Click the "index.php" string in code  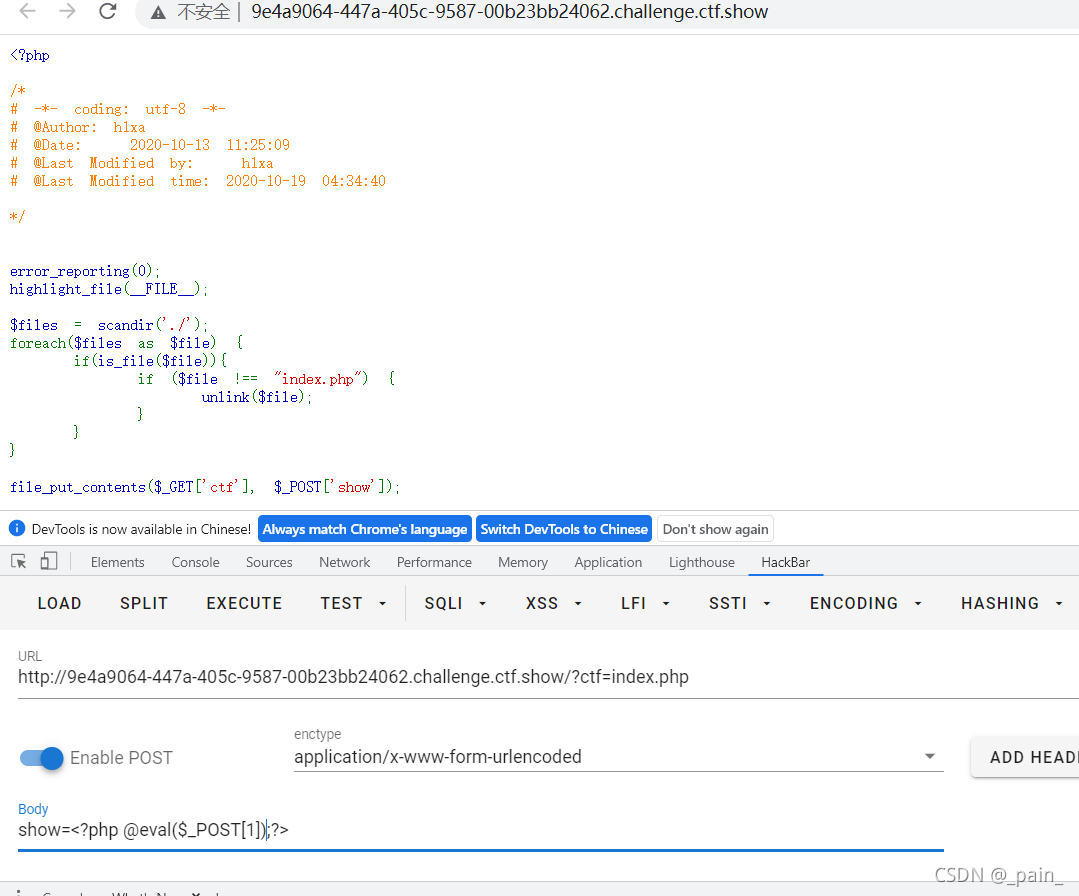(317, 379)
